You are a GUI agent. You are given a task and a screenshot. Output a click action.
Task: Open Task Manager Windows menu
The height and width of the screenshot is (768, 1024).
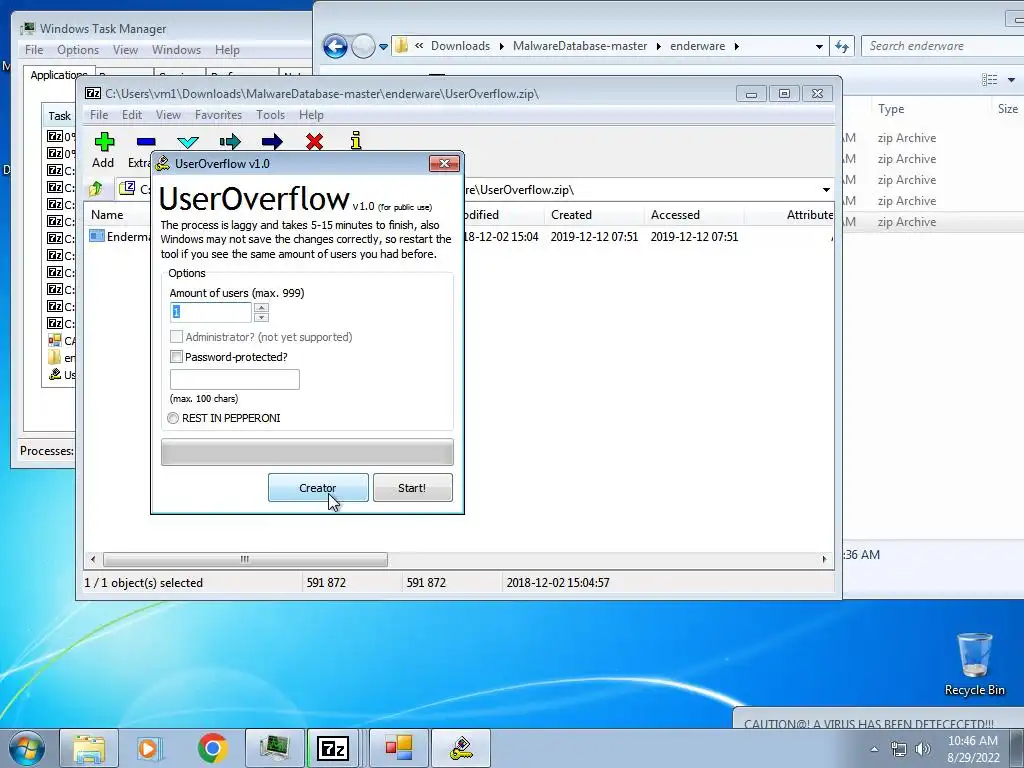click(x=176, y=50)
